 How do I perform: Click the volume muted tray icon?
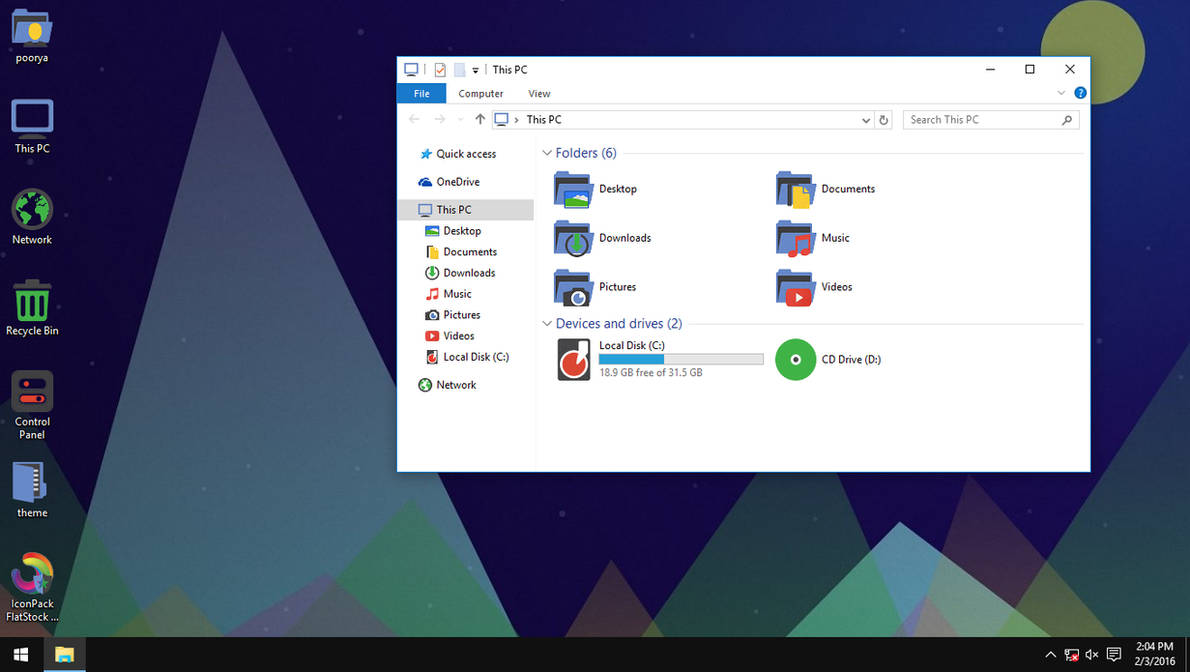click(1092, 655)
